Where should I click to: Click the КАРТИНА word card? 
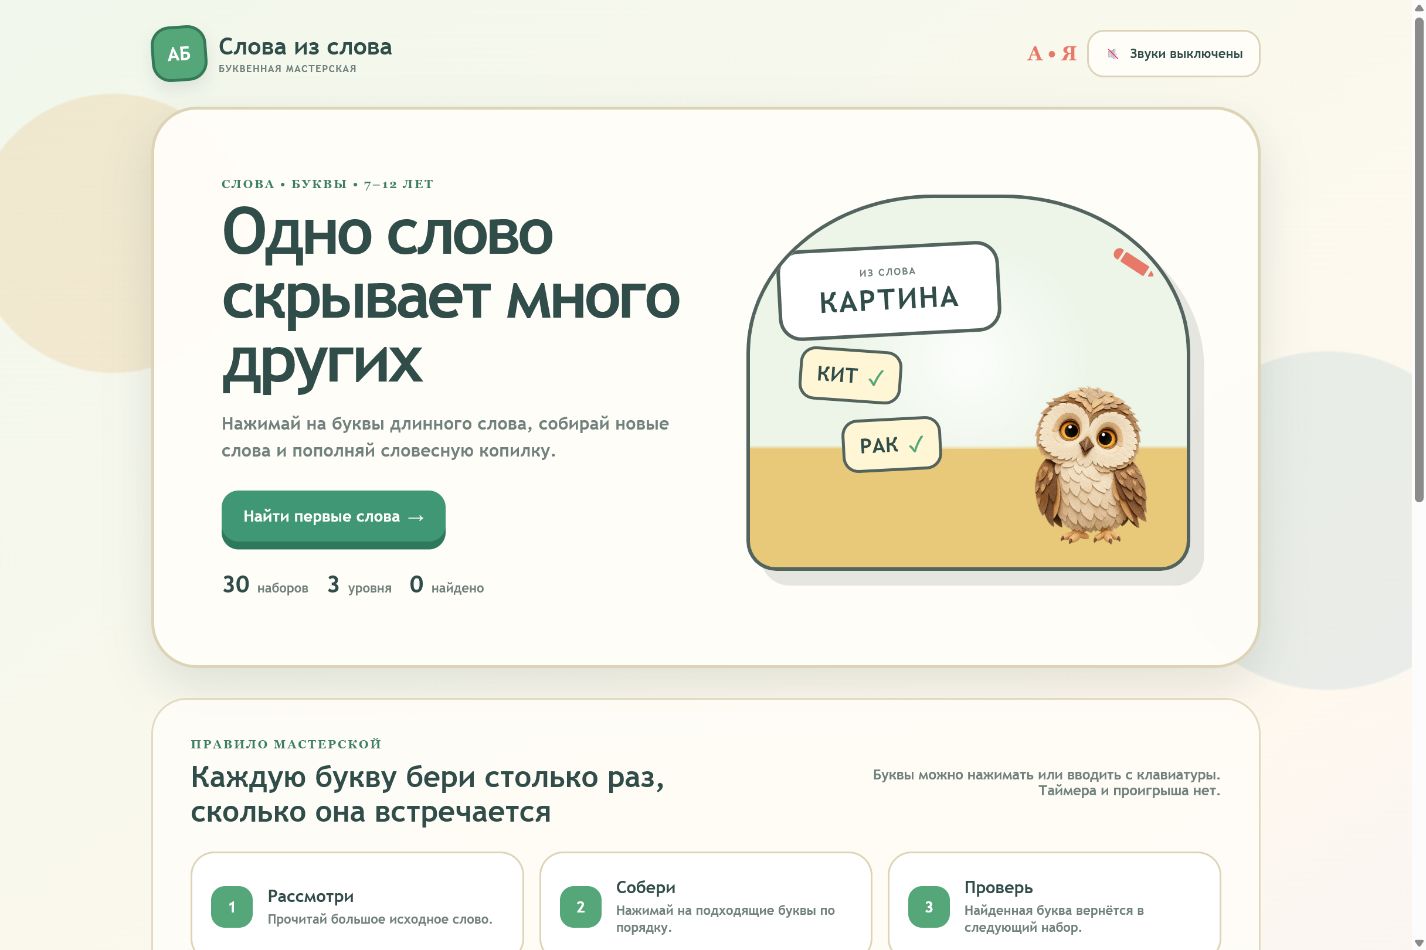pos(889,290)
